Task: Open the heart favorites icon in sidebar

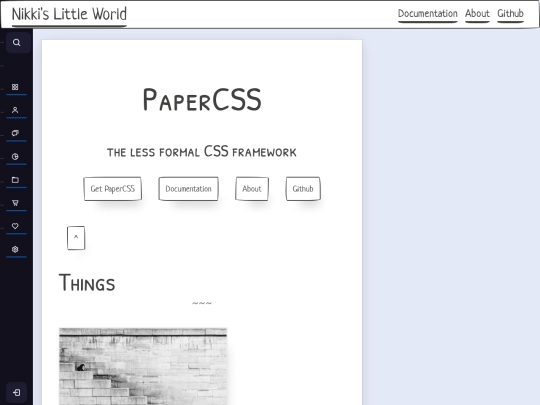Action: coord(15,226)
